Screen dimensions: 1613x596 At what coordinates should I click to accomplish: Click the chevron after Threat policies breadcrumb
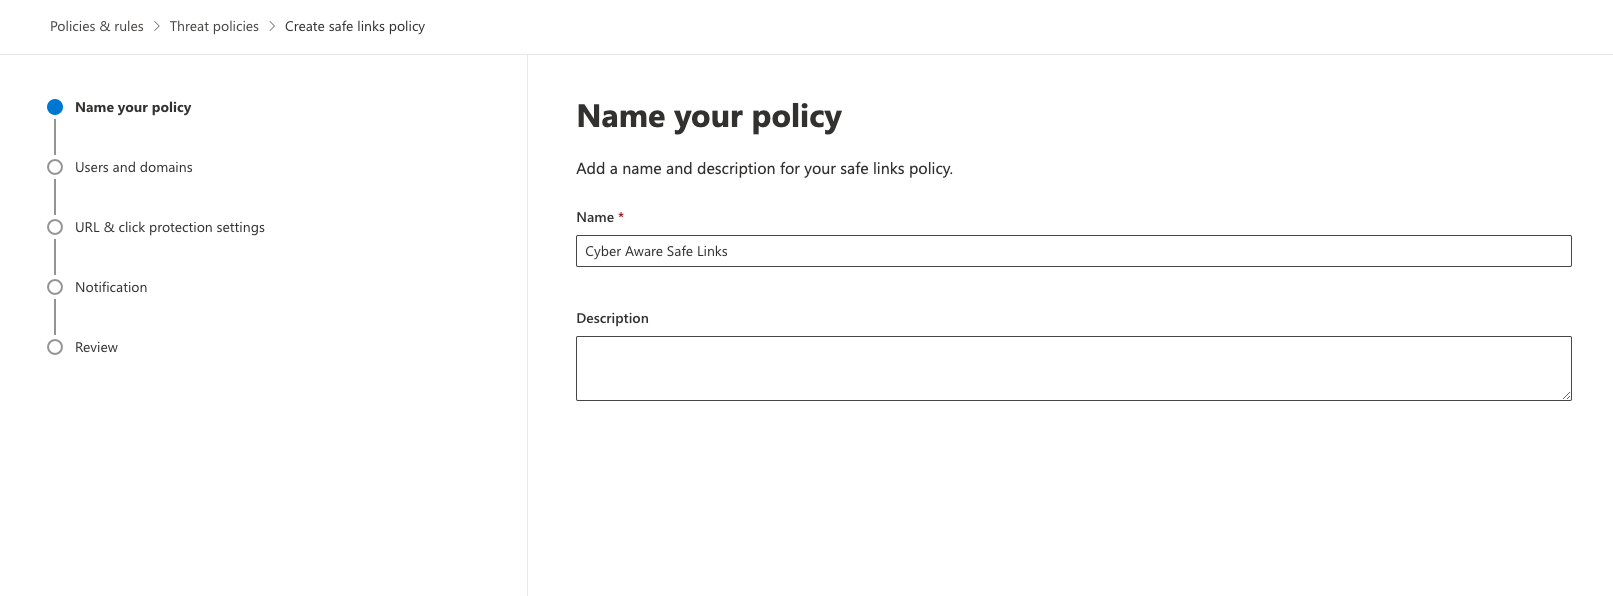(x=272, y=26)
